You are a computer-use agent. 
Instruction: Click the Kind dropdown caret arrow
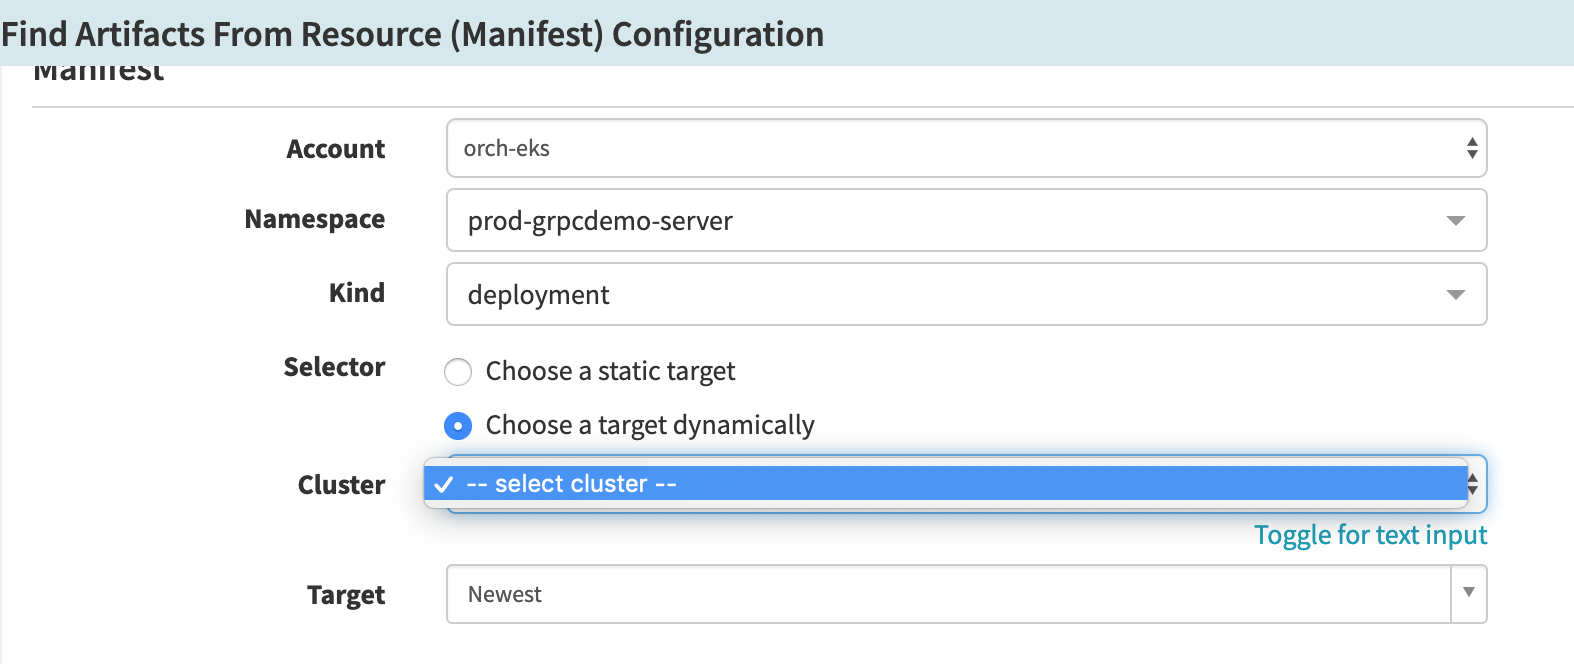click(x=1456, y=295)
